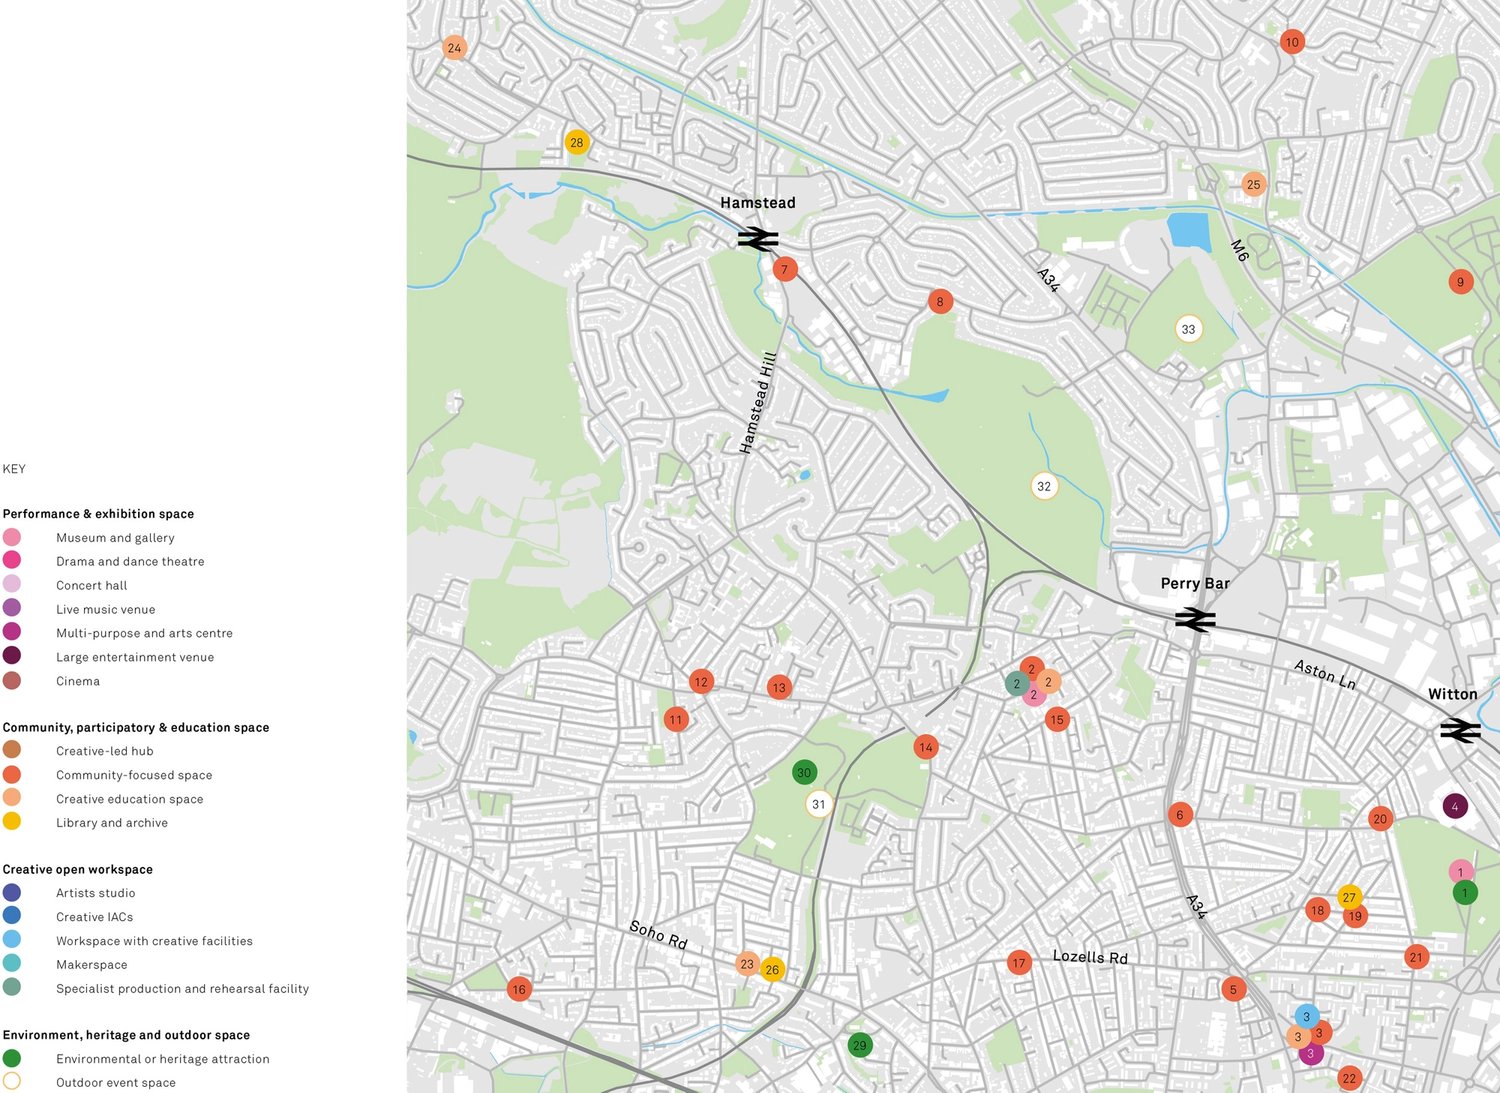The image size is (1500, 1093).
Task: Click the 'Soho Rd' road label
Action: 658,935
